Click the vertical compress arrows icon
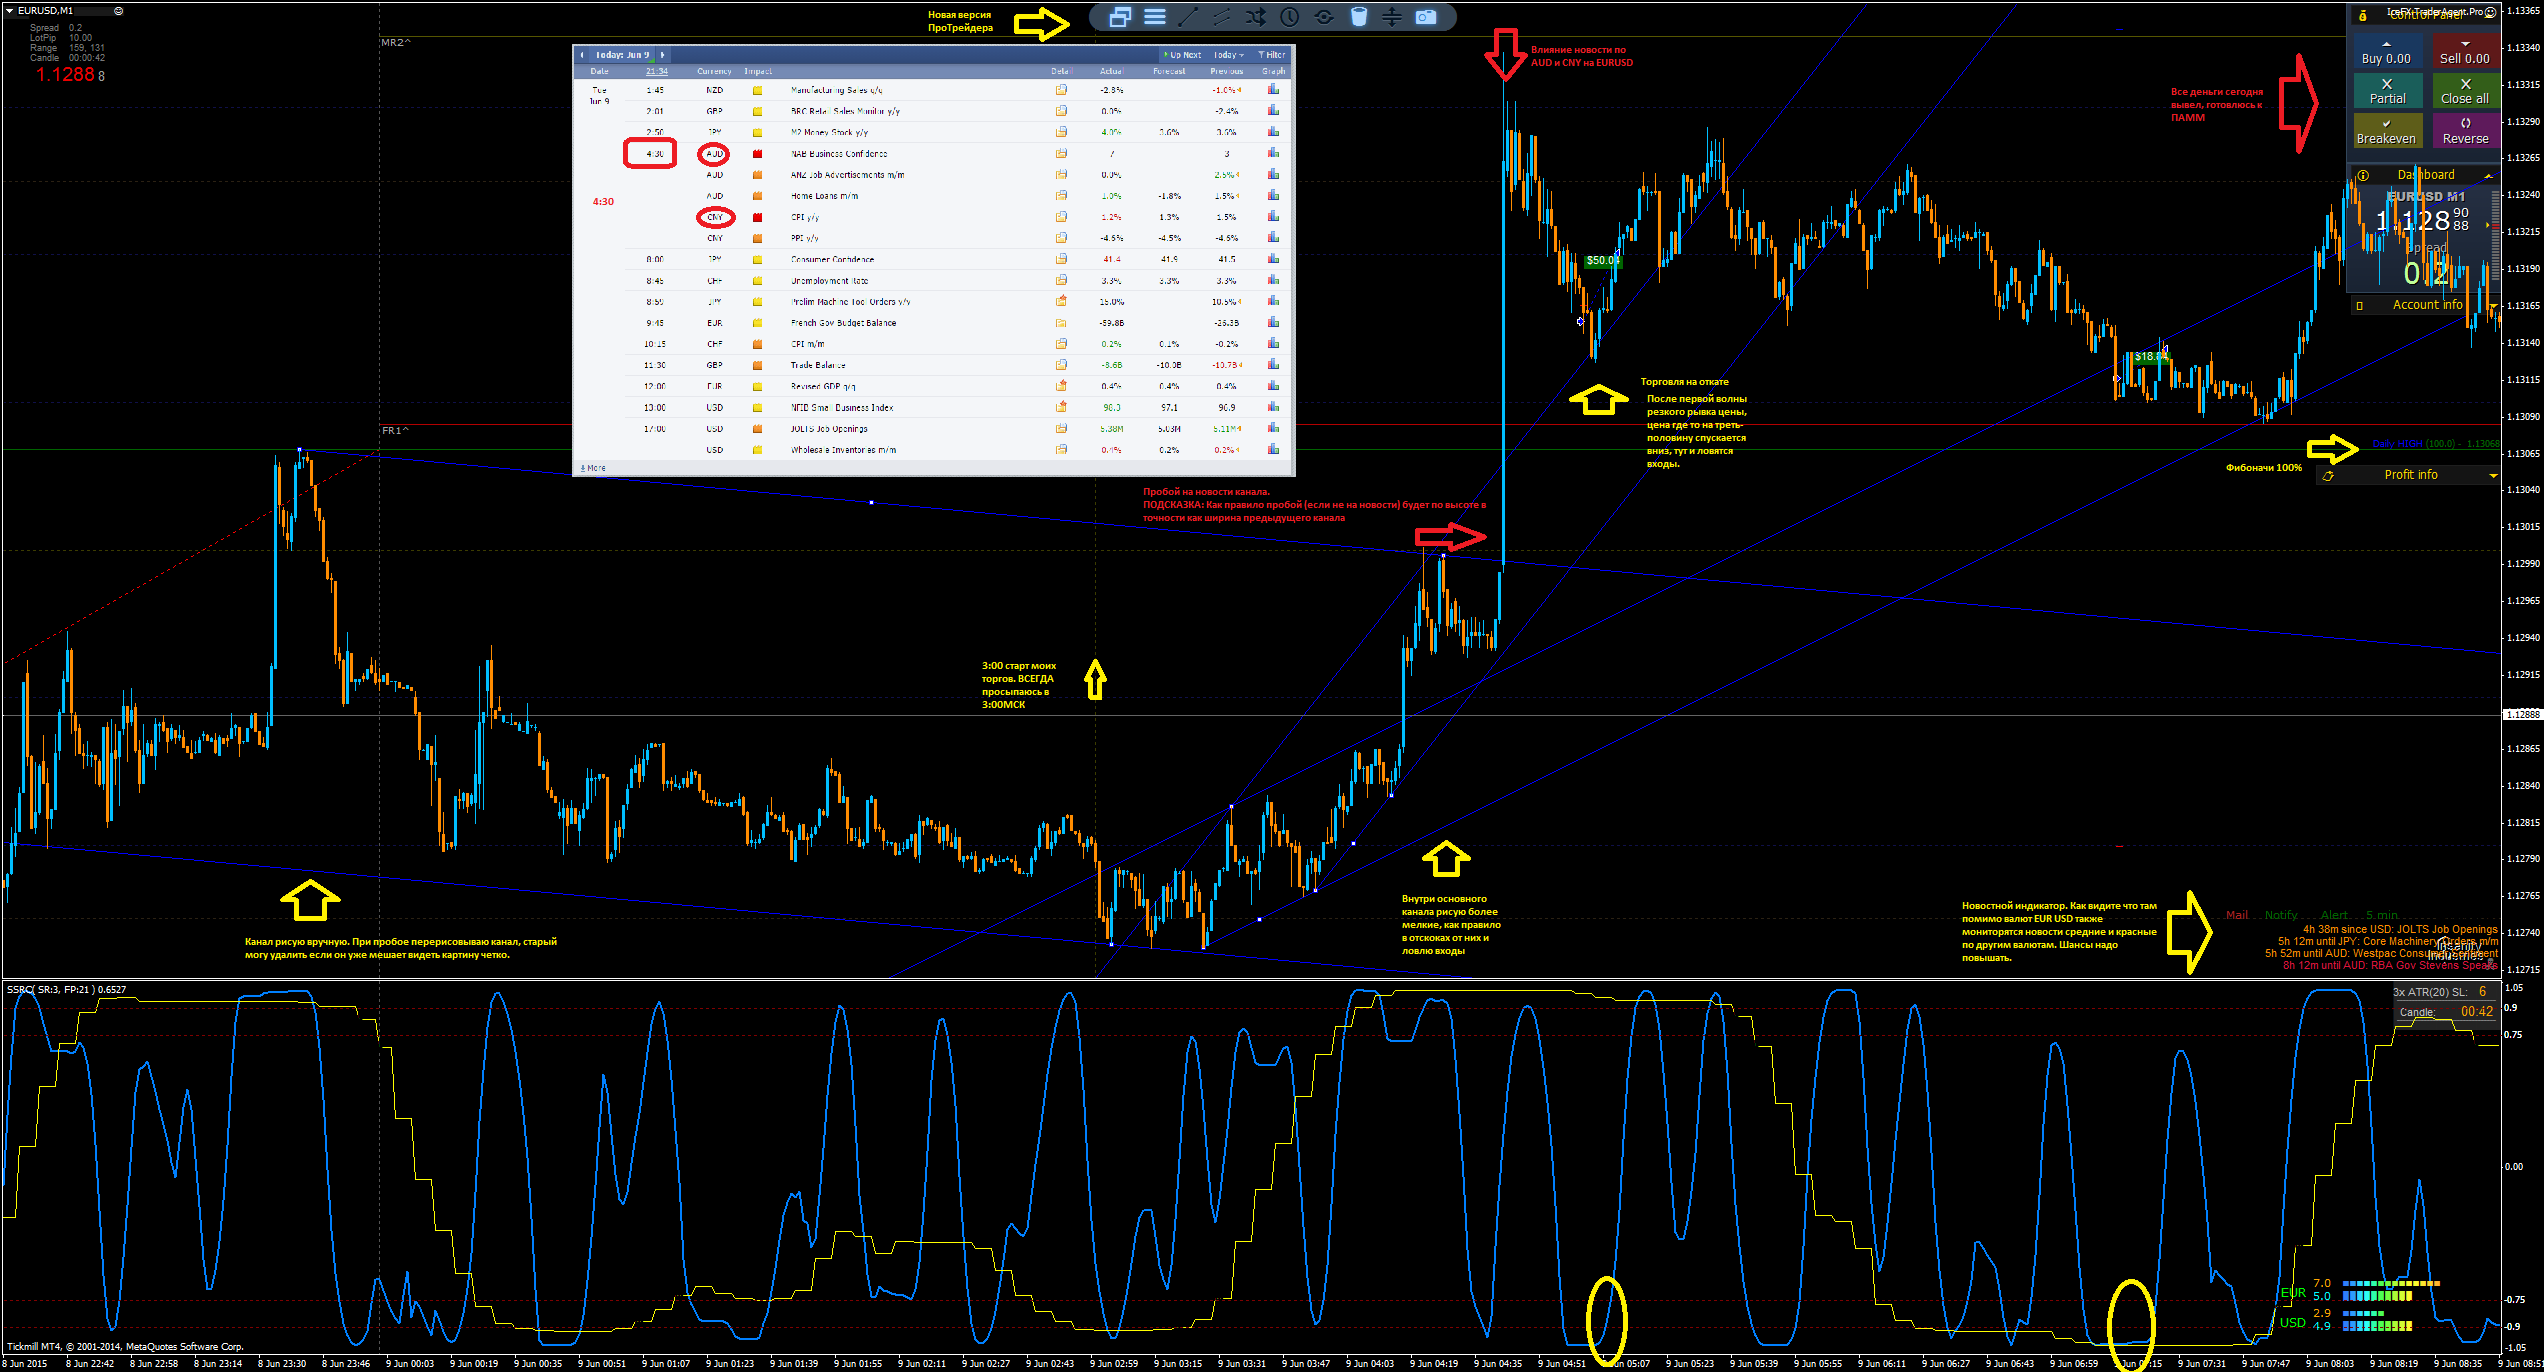The image size is (2544, 1372). [1392, 17]
